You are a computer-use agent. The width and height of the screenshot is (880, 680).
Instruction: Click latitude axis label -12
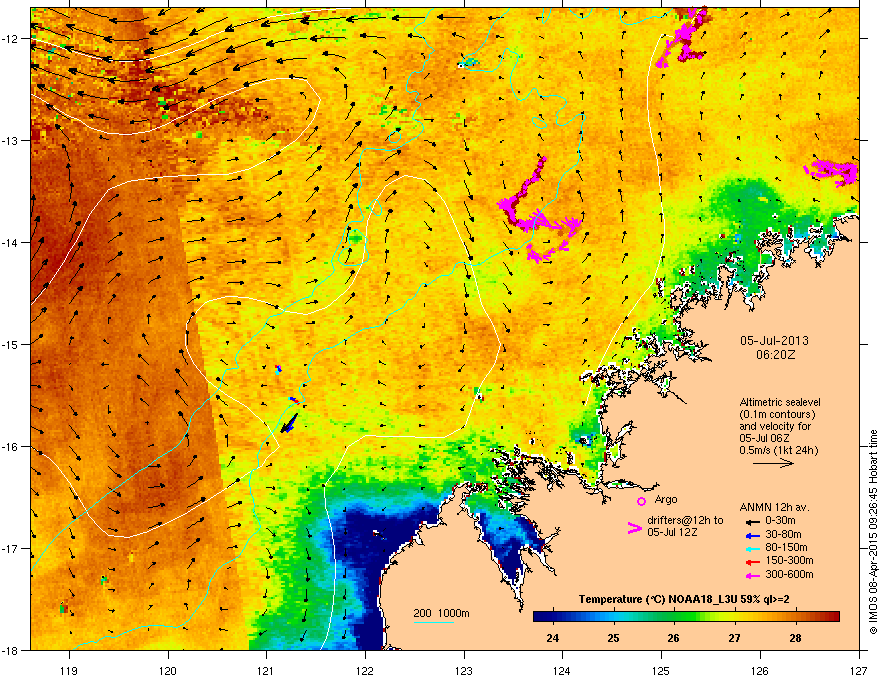click(10, 39)
